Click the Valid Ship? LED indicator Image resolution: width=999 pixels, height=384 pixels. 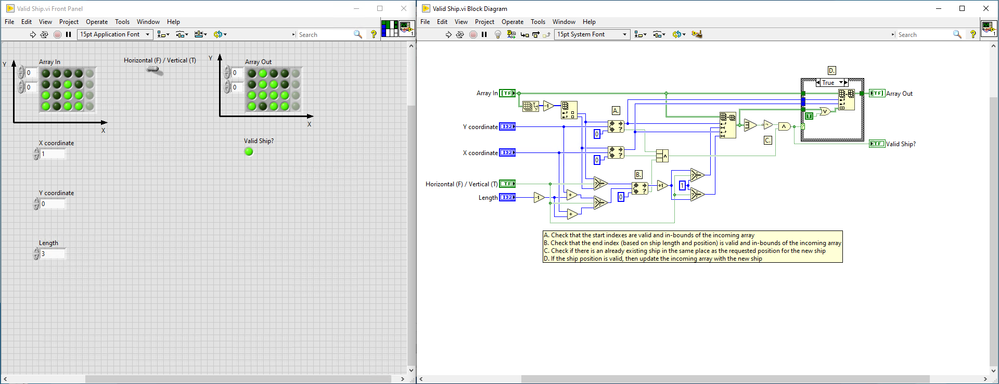tap(248, 152)
